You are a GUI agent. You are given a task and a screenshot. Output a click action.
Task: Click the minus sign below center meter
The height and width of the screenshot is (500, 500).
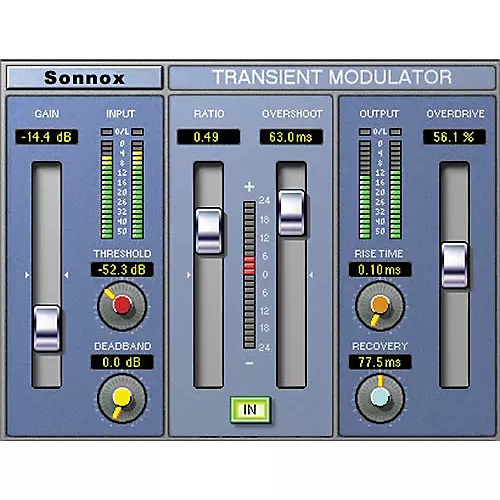pos(249,363)
